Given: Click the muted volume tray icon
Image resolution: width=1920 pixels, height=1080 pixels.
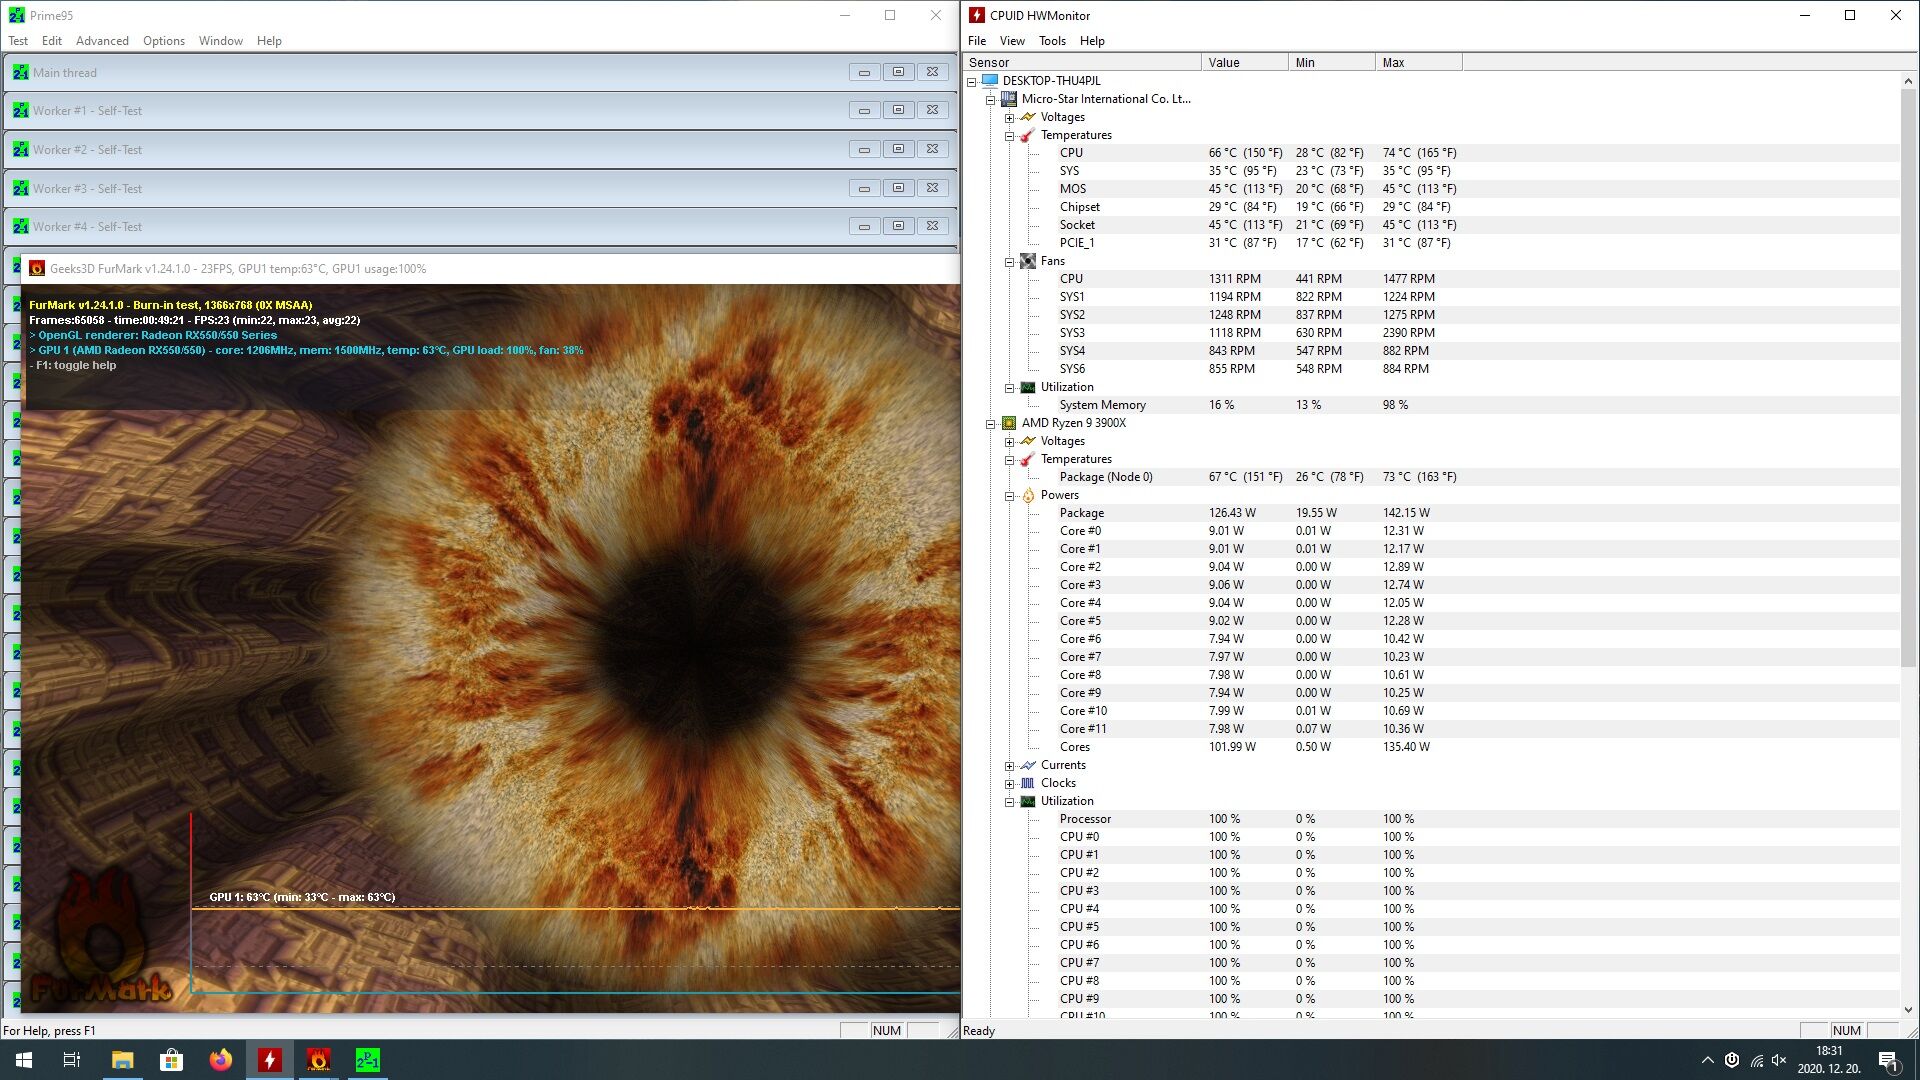Looking at the screenshot, I should [x=1779, y=1060].
